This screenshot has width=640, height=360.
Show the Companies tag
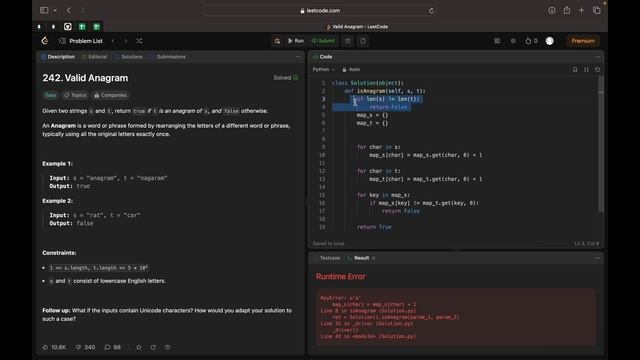coord(110,95)
